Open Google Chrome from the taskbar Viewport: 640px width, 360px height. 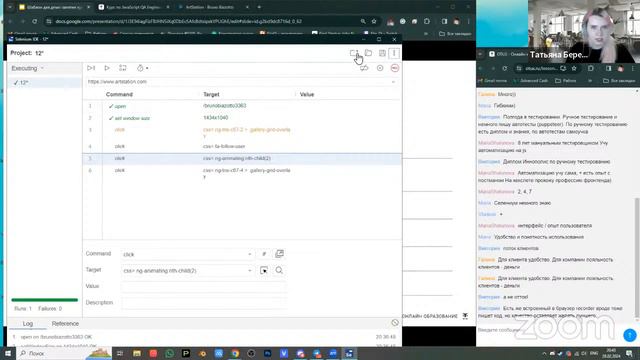point(235,353)
